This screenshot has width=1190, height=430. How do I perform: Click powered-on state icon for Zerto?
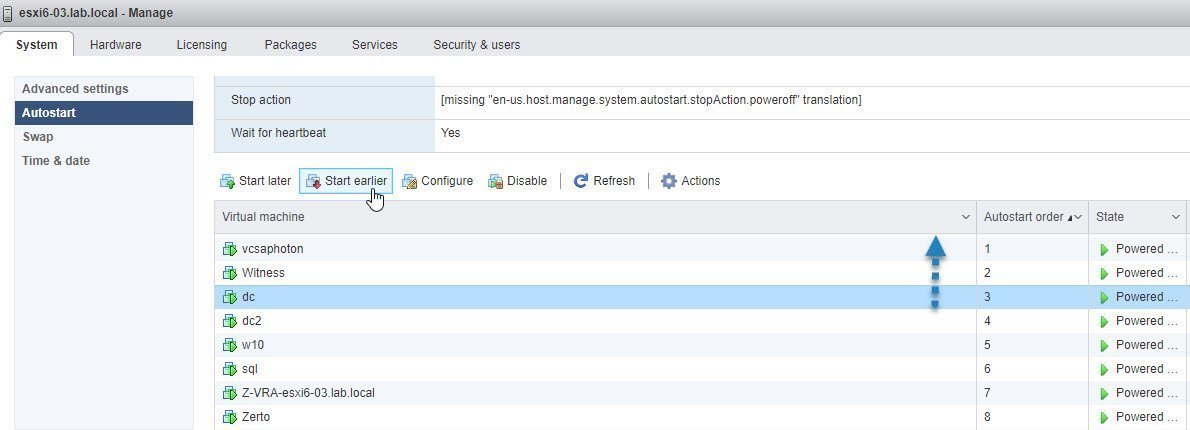(1104, 417)
